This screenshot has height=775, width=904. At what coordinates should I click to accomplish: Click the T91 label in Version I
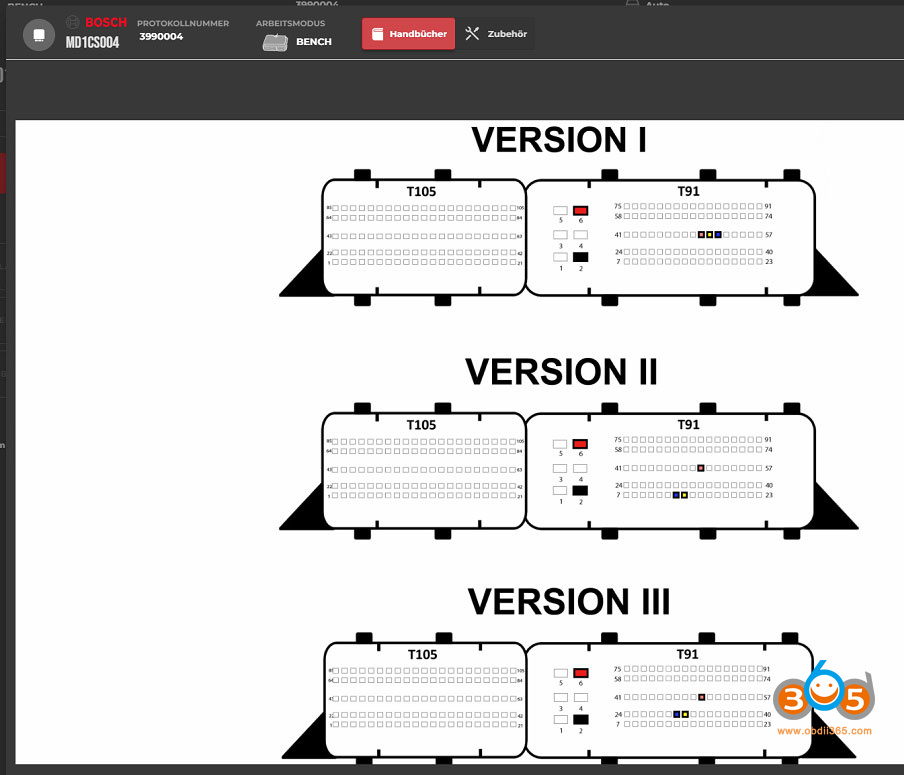click(688, 192)
